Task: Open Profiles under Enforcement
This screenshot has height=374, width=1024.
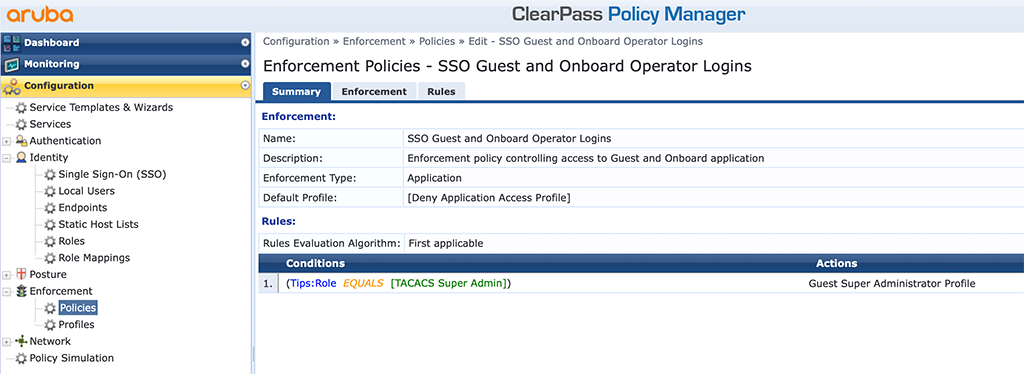Action: click(x=76, y=324)
